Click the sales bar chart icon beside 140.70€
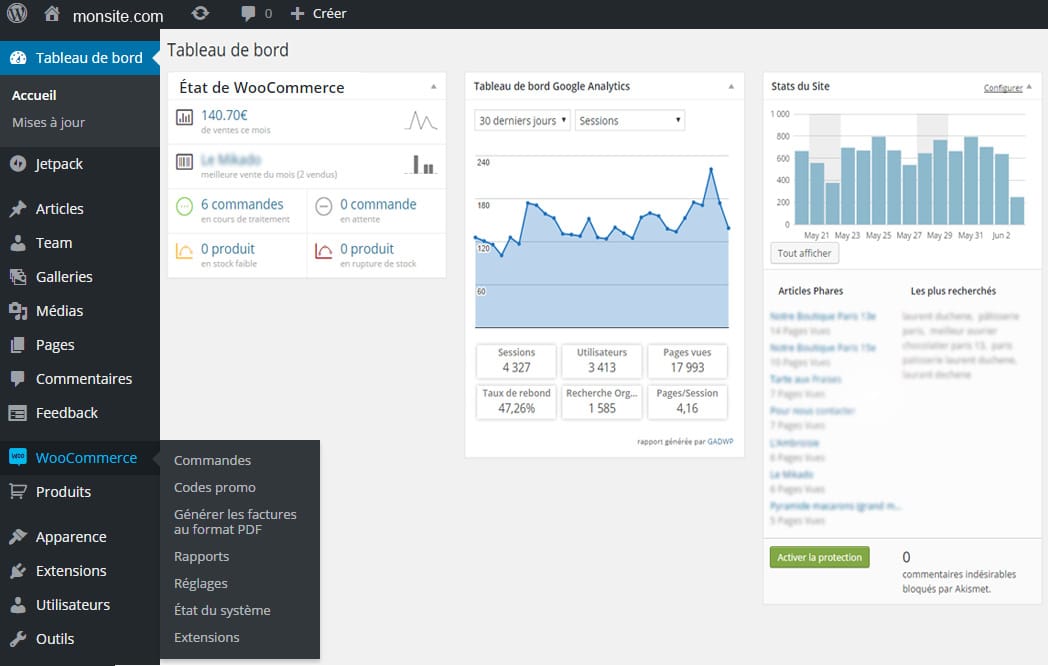The height and width of the screenshot is (666, 1048). [184, 117]
